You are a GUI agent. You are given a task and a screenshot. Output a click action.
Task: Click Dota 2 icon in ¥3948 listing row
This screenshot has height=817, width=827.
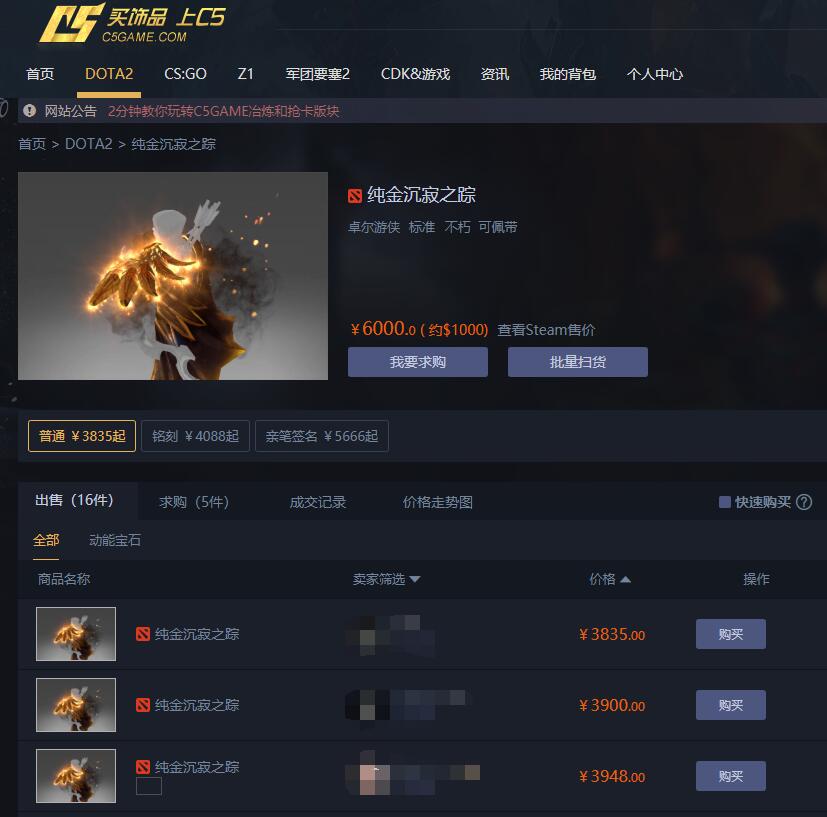click(143, 767)
